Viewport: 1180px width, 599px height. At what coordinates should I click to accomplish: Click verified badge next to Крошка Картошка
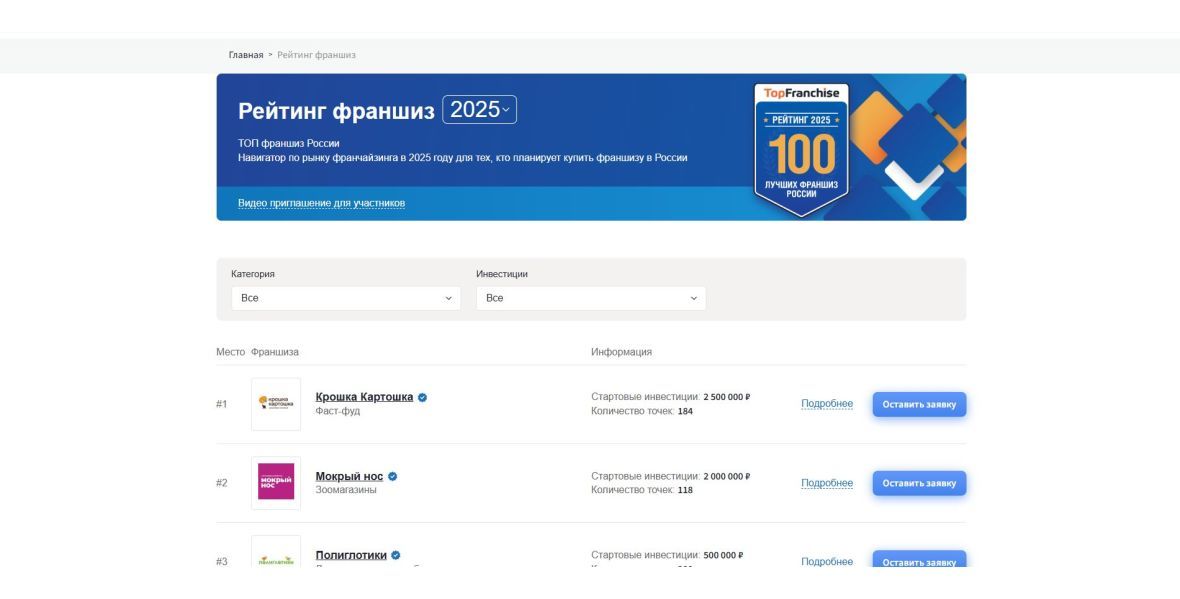pyautogui.click(x=422, y=397)
